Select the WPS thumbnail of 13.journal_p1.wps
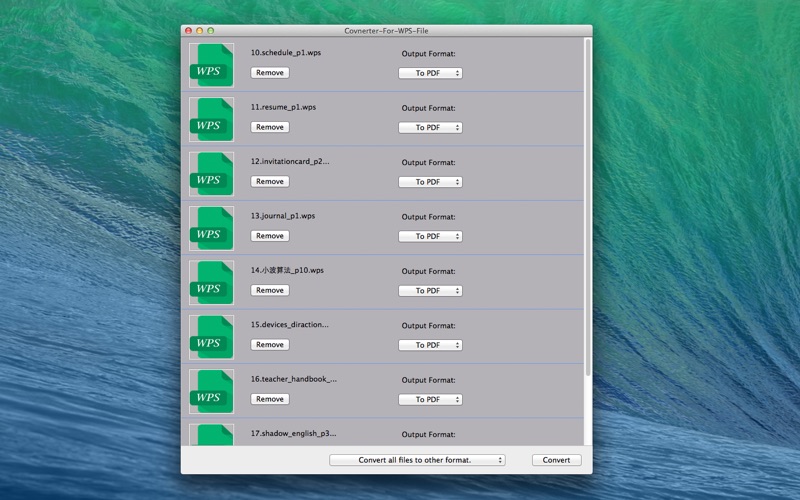800x500 pixels. point(212,228)
